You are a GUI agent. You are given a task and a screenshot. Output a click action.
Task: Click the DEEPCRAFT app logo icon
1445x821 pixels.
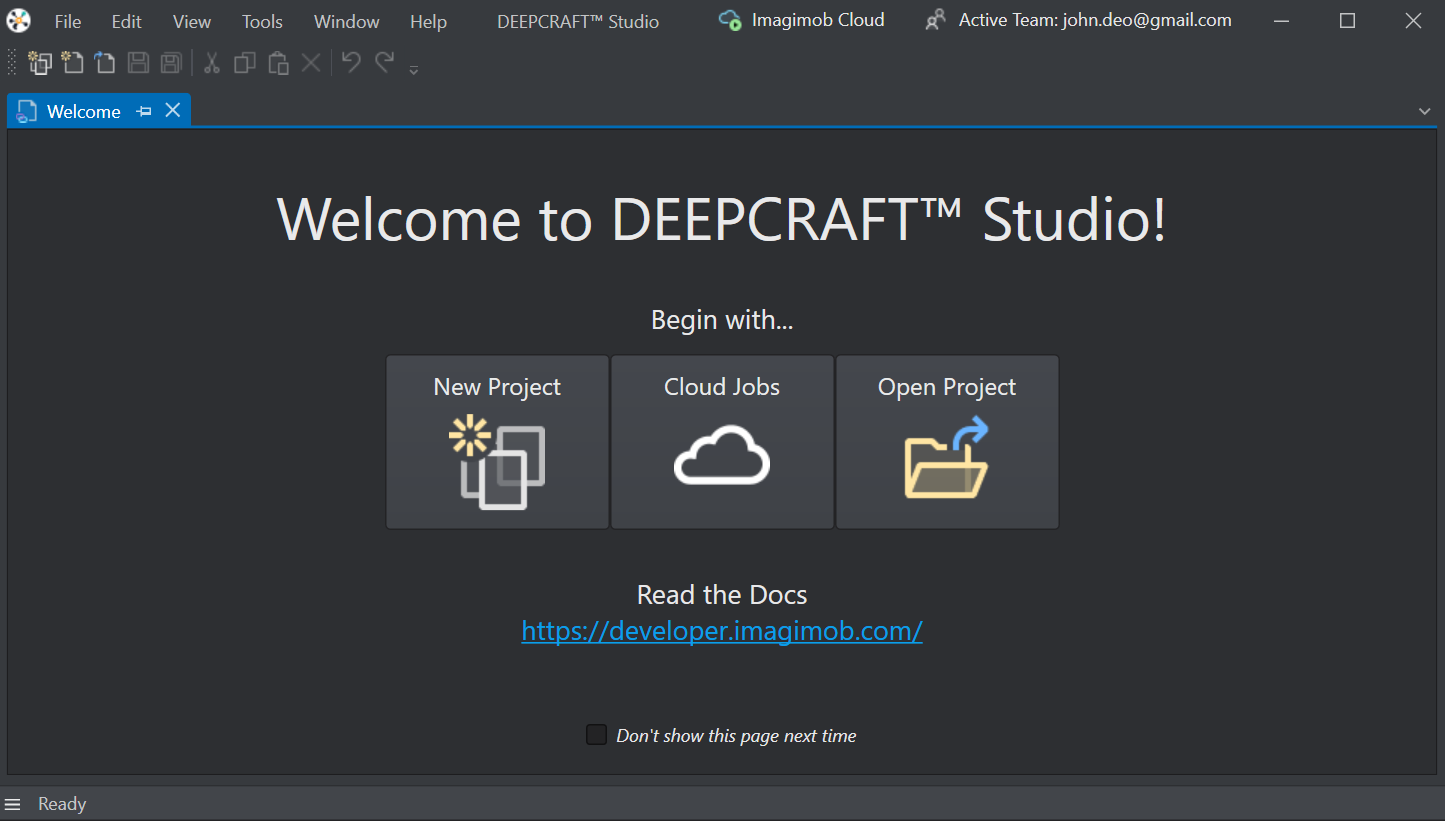point(18,20)
